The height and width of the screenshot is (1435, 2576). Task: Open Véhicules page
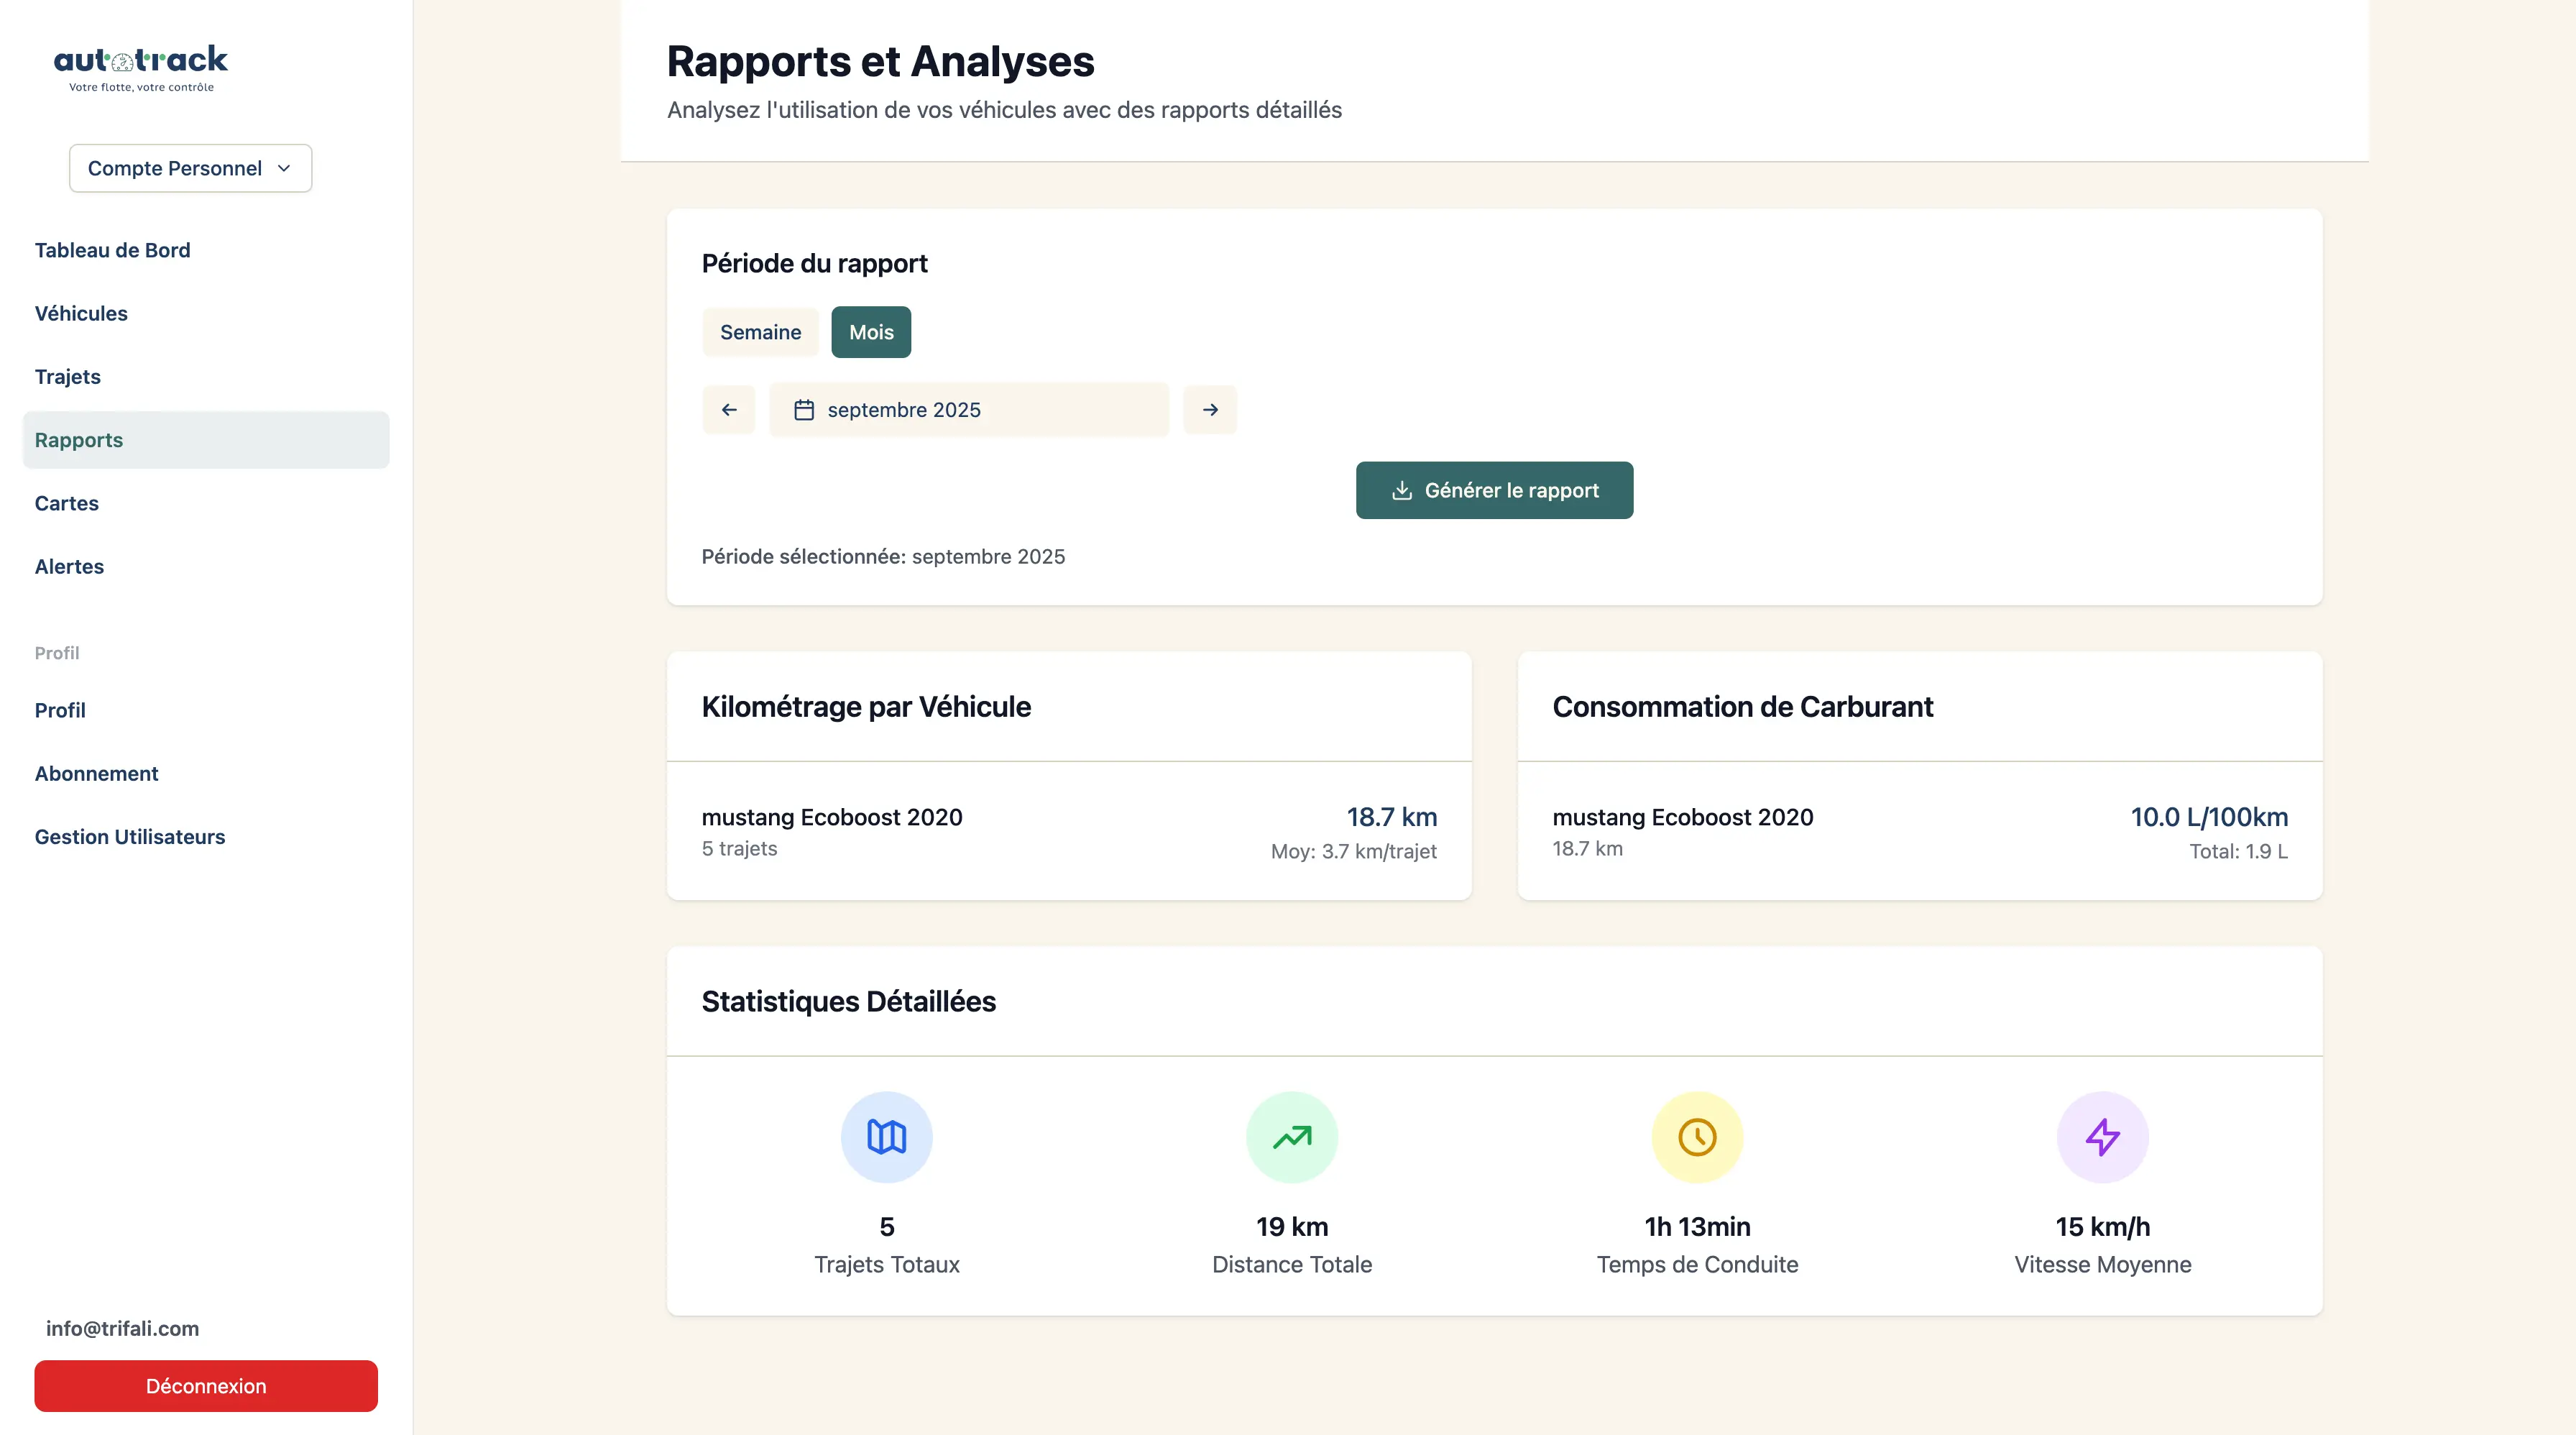(206, 313)
